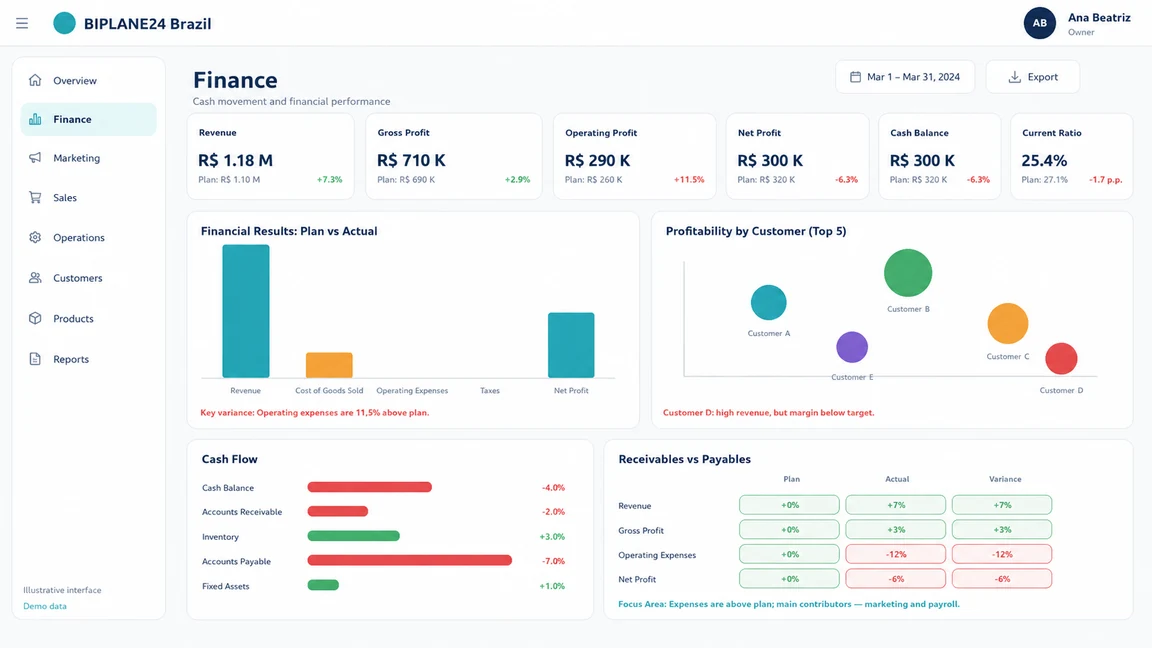Open the hamburger menu icon

22,24
